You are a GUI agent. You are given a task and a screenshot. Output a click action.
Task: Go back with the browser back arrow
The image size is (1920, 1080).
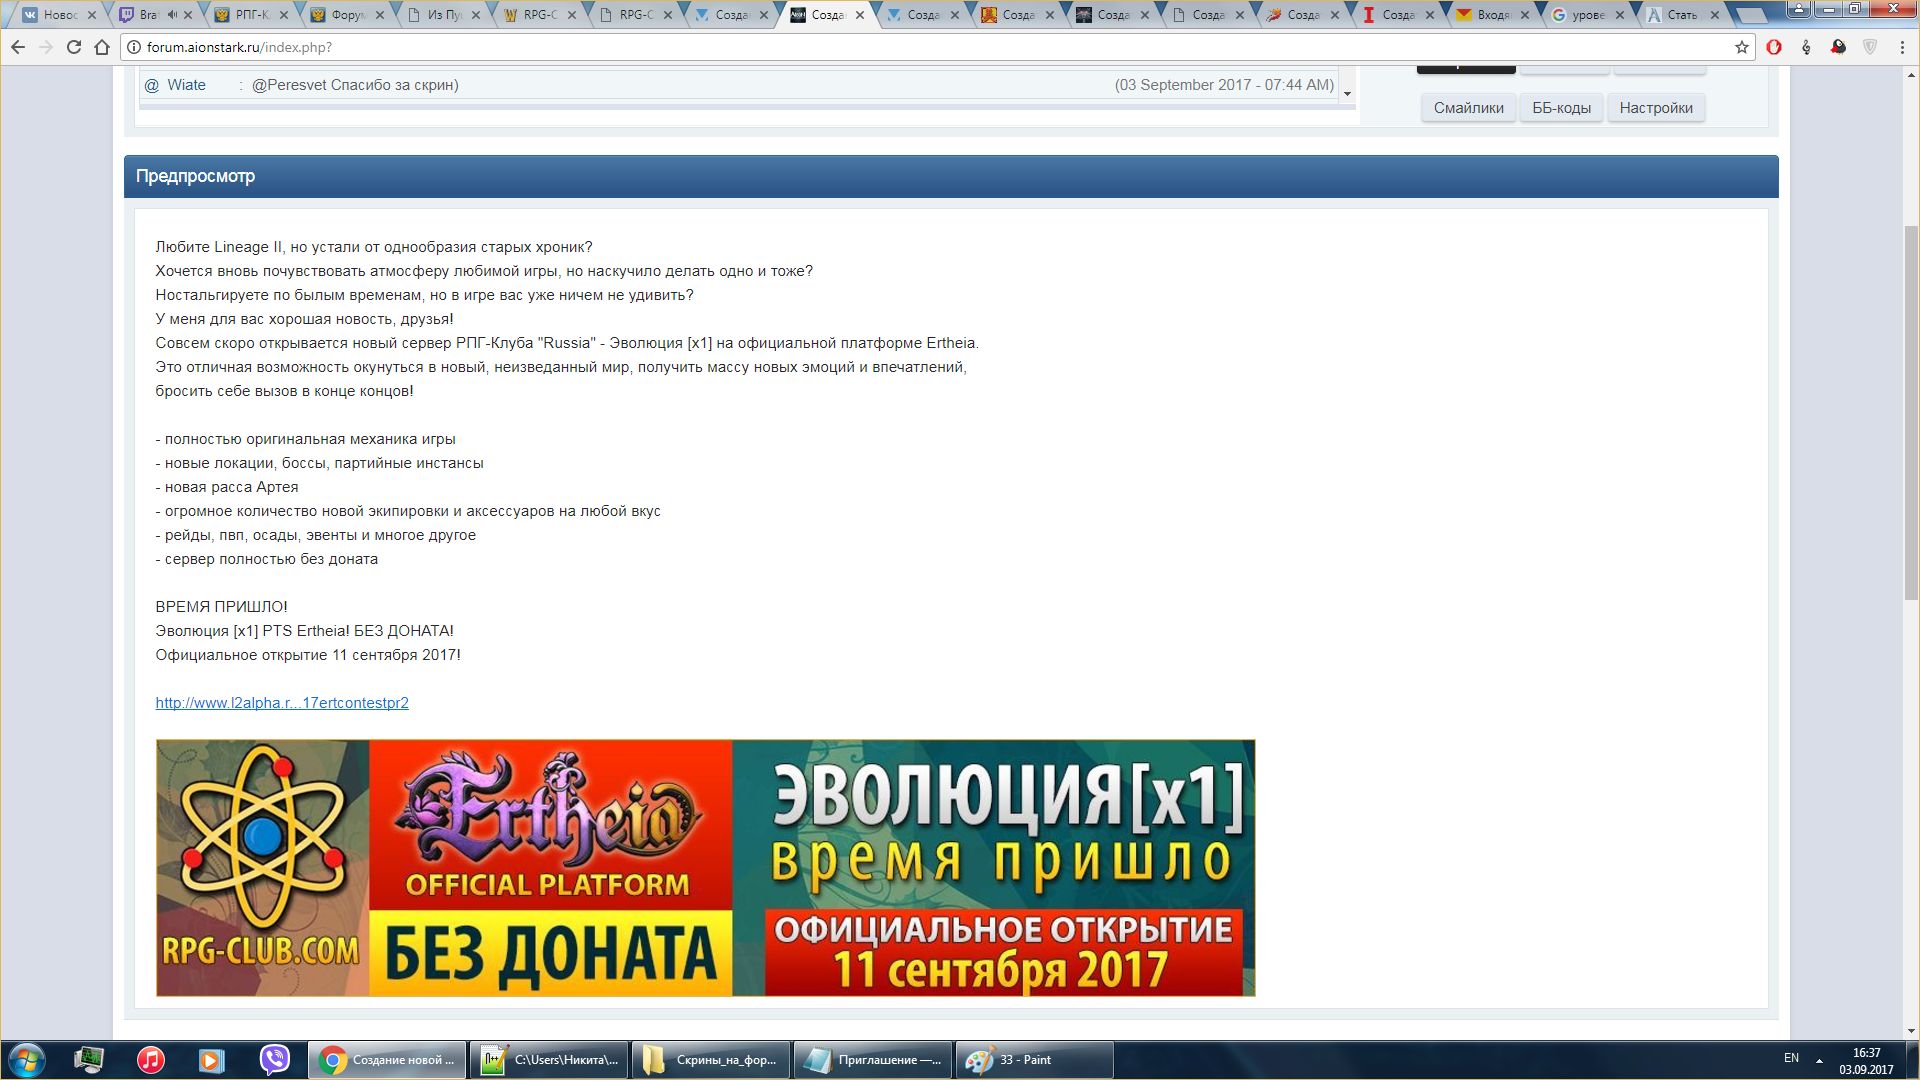pos(18,47)
